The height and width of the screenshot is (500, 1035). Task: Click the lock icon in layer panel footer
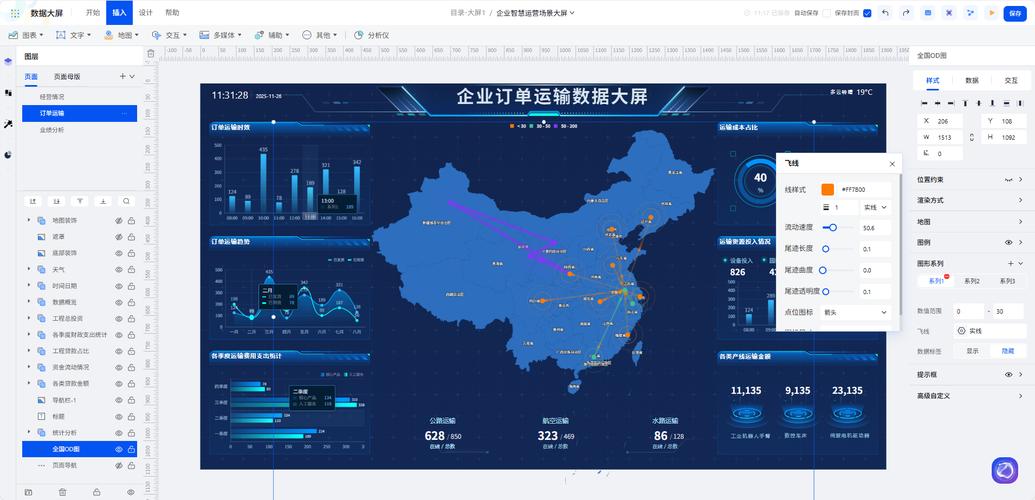tap(96, 492)
